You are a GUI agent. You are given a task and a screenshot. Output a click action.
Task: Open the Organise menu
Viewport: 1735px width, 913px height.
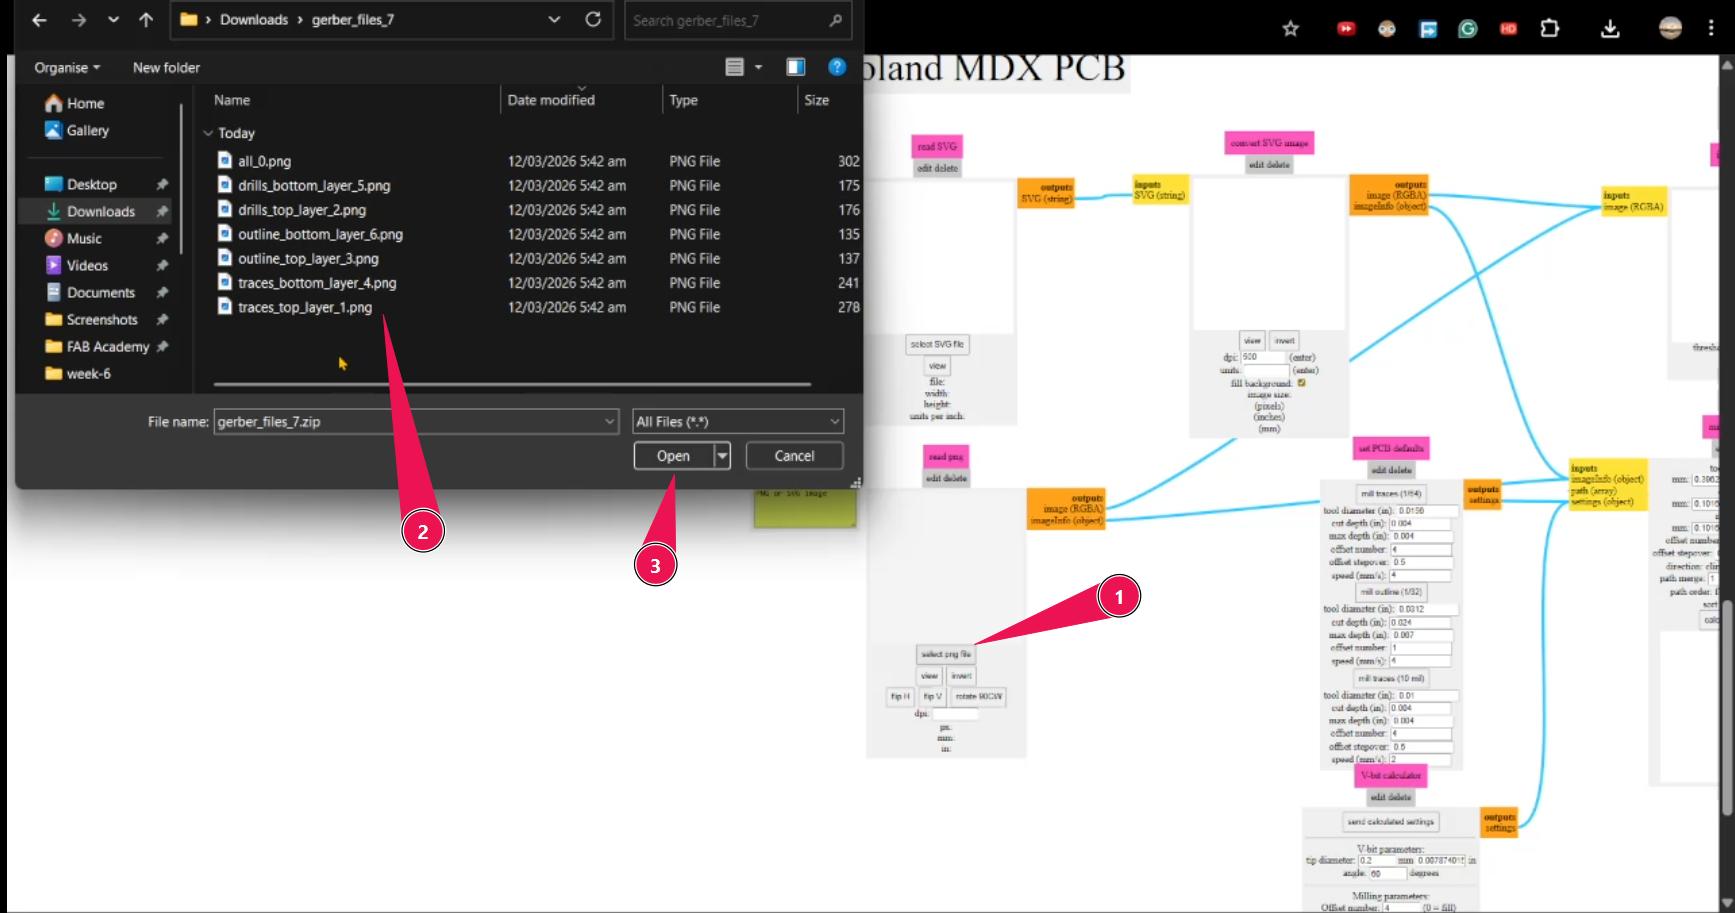(x=67, y=68)
